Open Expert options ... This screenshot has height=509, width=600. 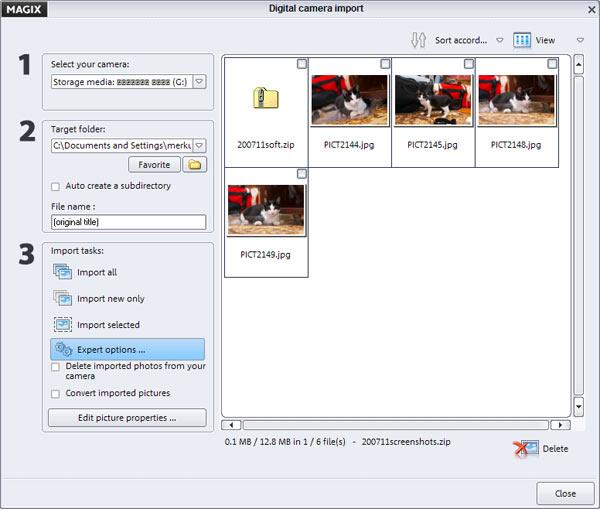pos(127,349)
